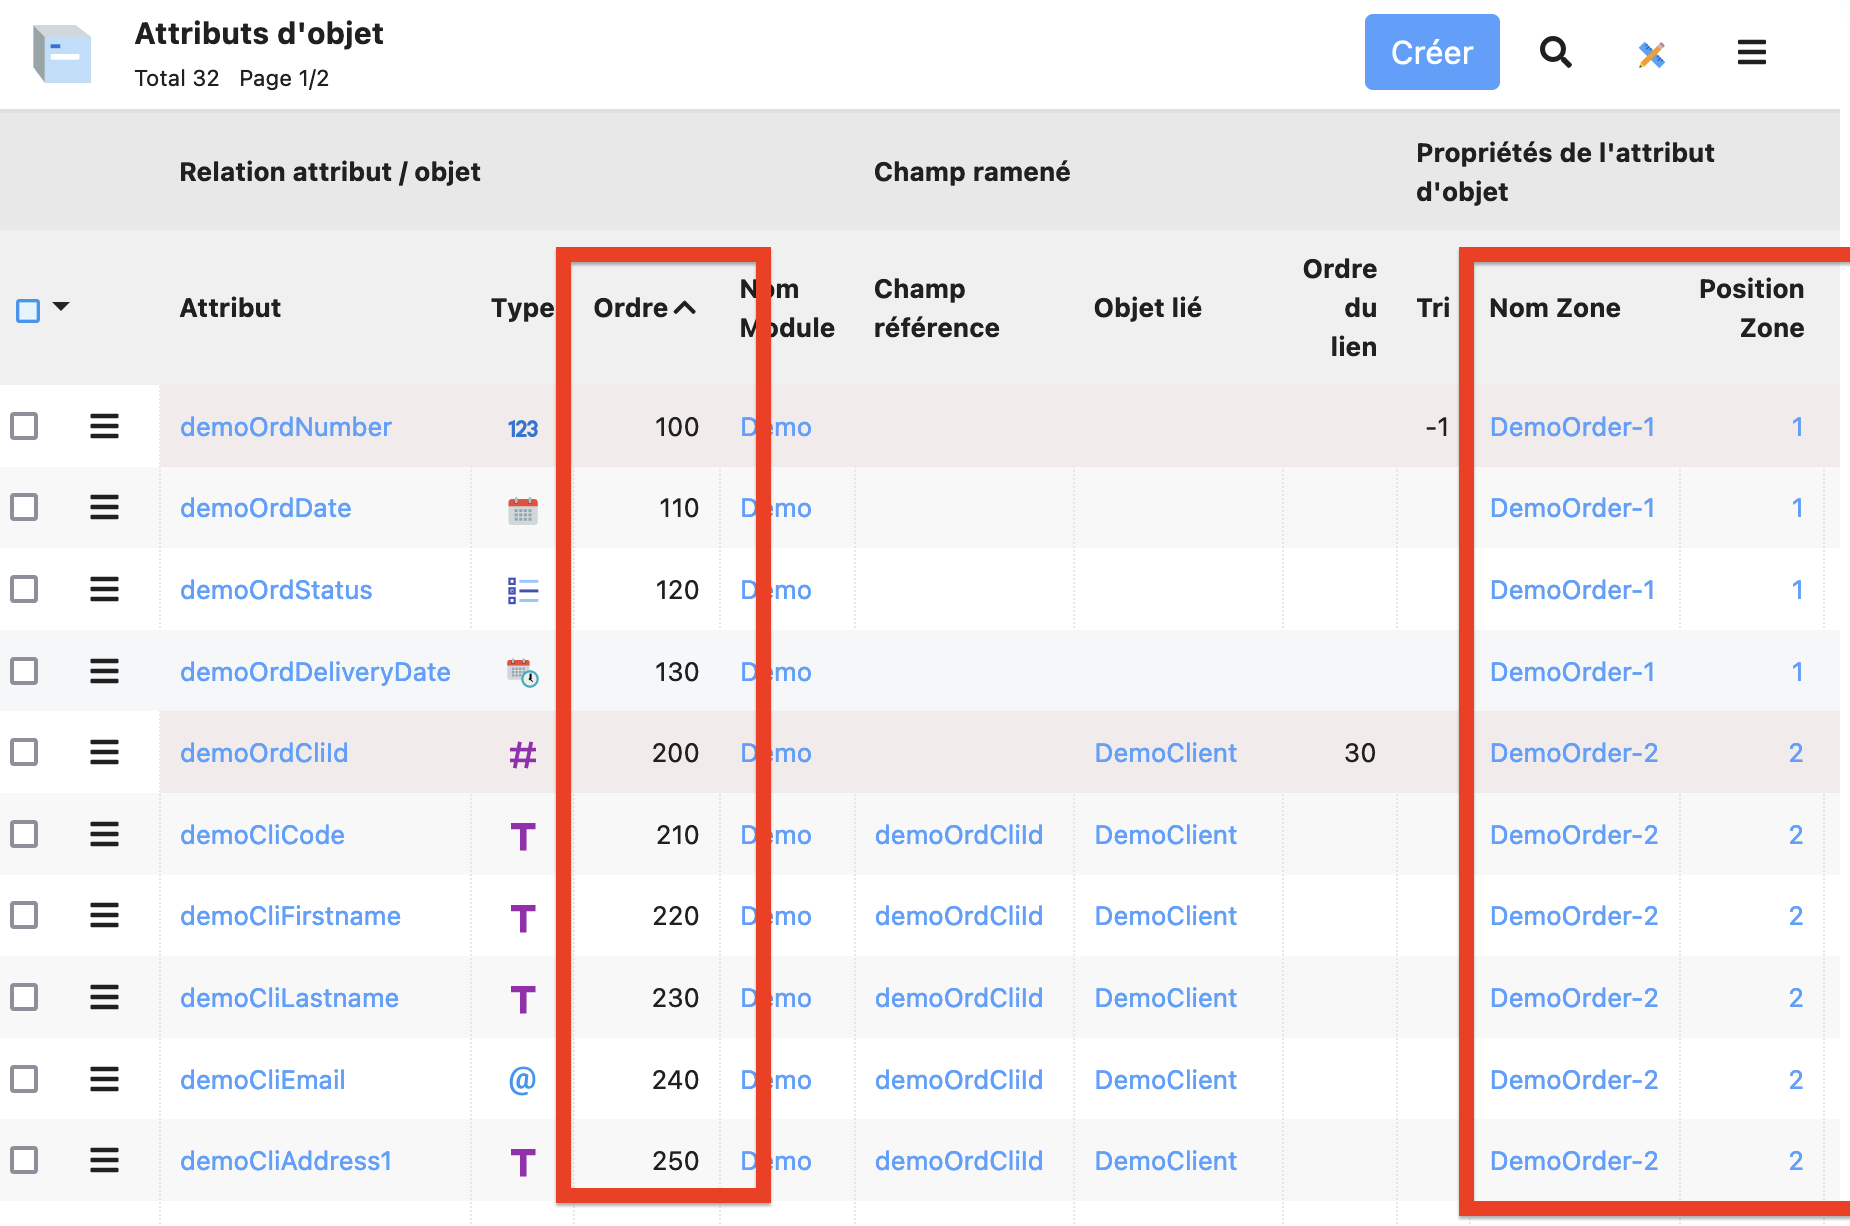Click the crossed tools icon in header
Image resolution: width=1850 pixels, height=1226 pixels.
1652,54
